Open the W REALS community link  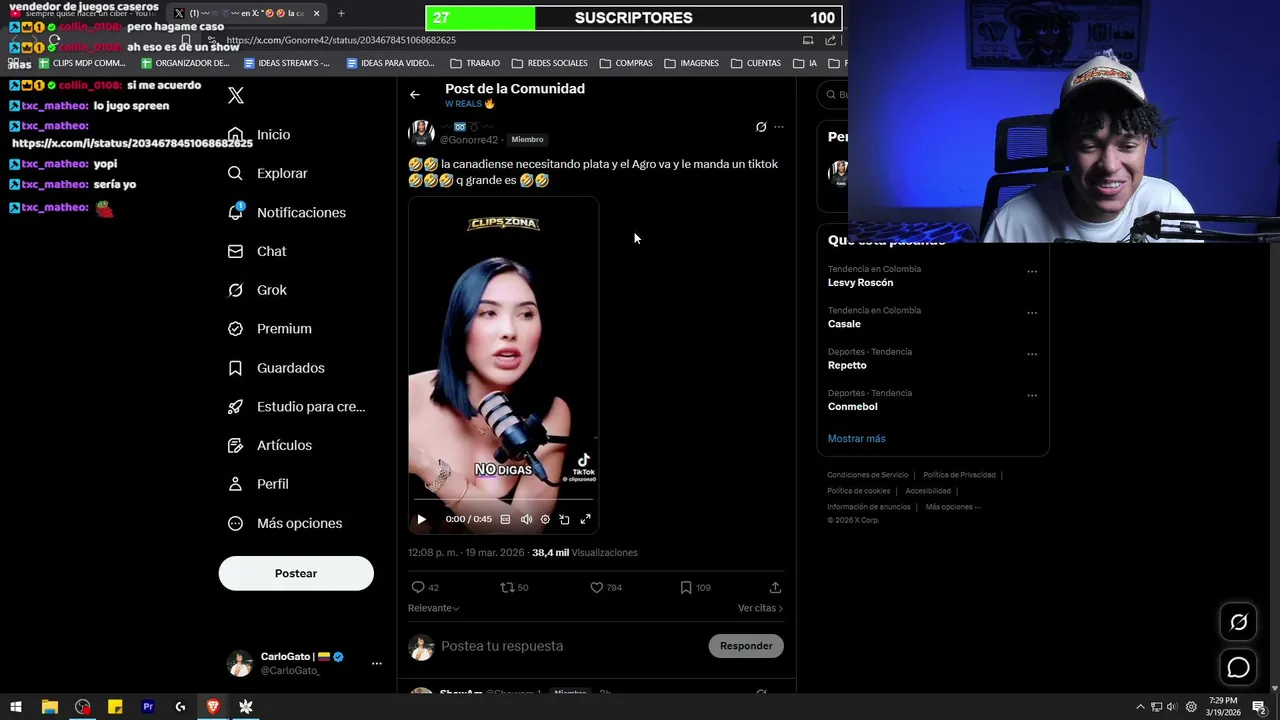[x=470, y=104]
